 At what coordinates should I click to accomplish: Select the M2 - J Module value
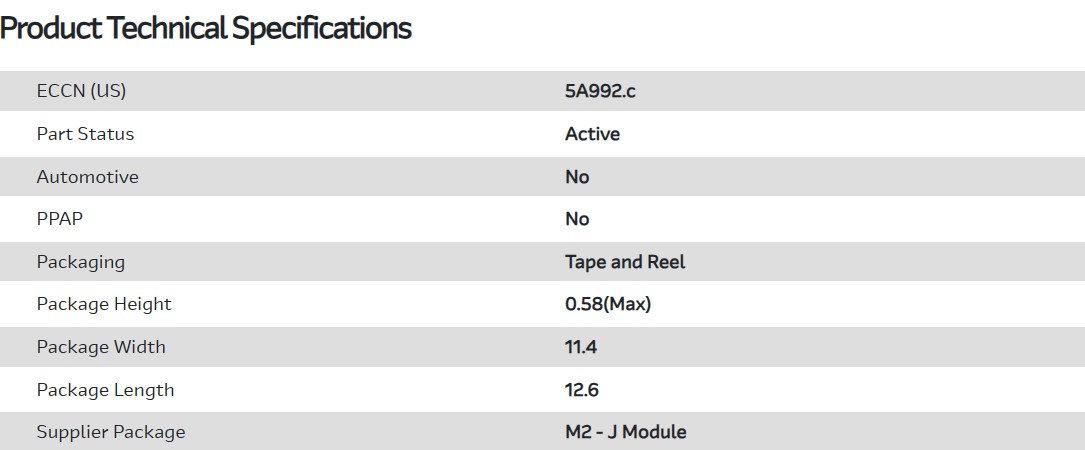click(x=626, y=432)
